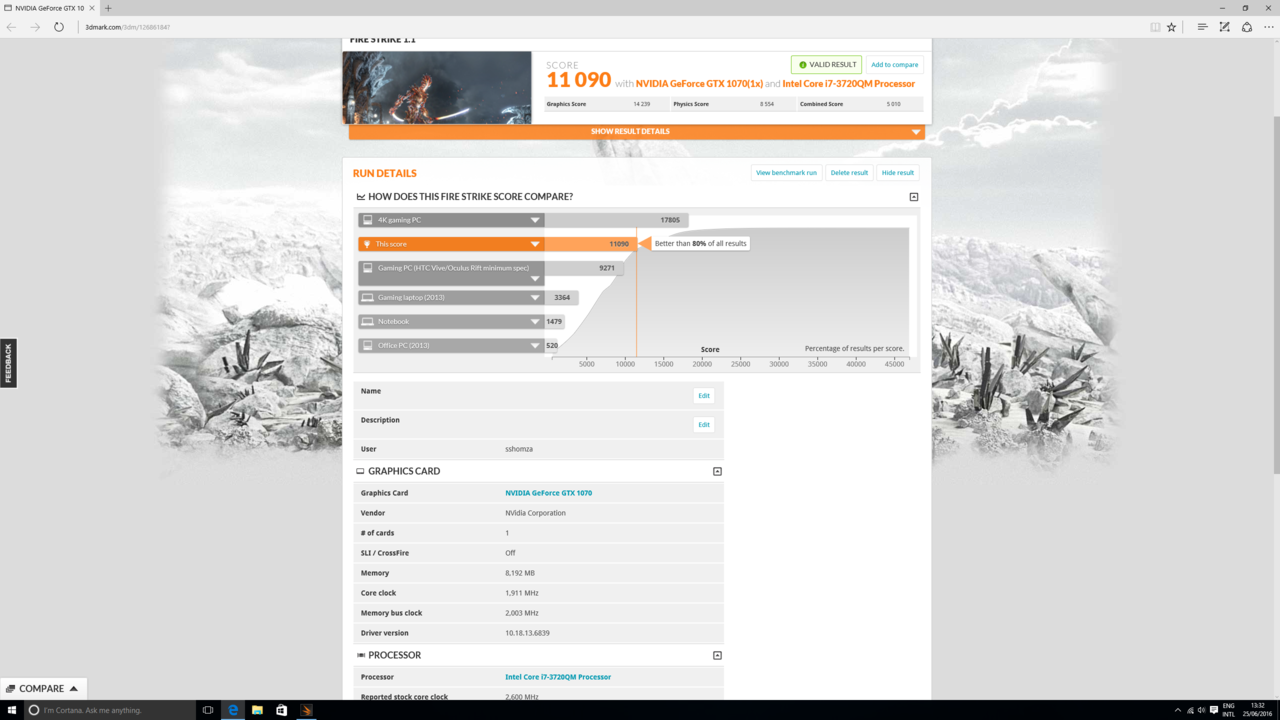Click the Hide result button
This screenshot has height=720, width=1280.
[898, 172]
